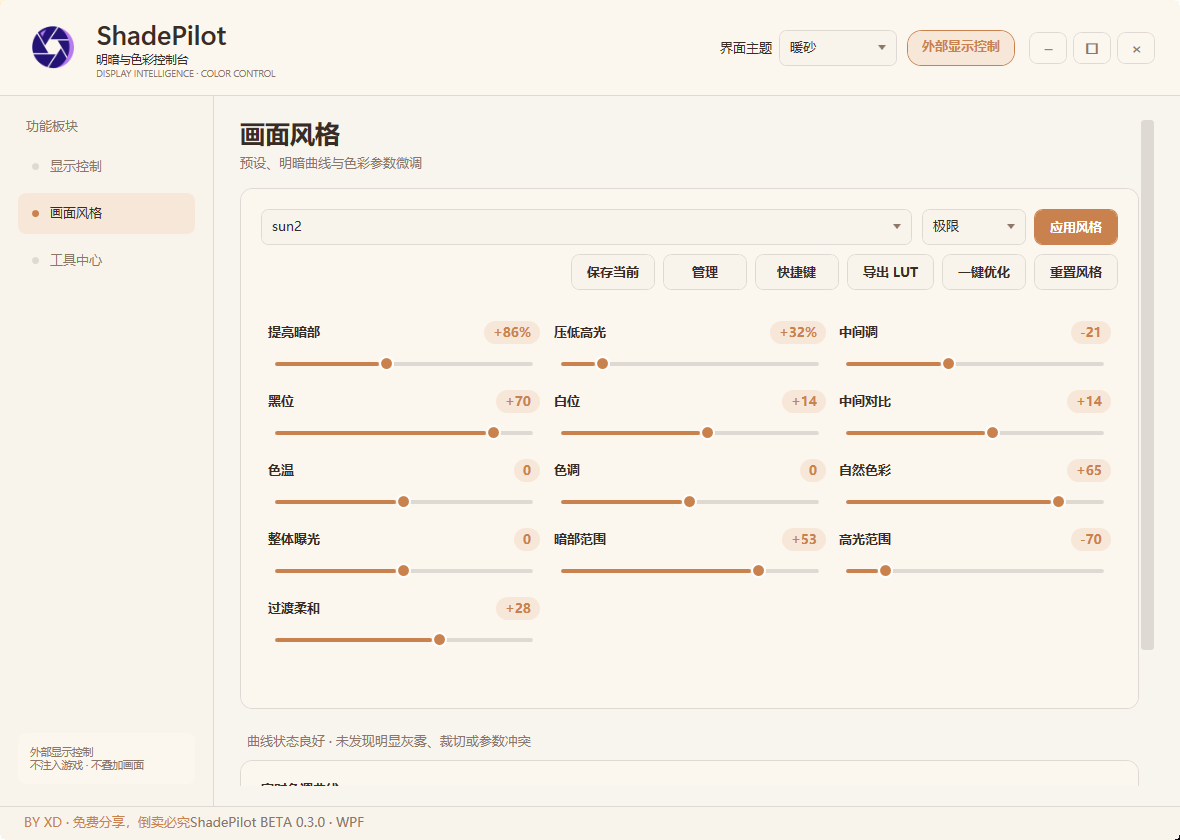Expand the sun2 preset dropdown
The image size is (1180, 840).
coord(586,227)
